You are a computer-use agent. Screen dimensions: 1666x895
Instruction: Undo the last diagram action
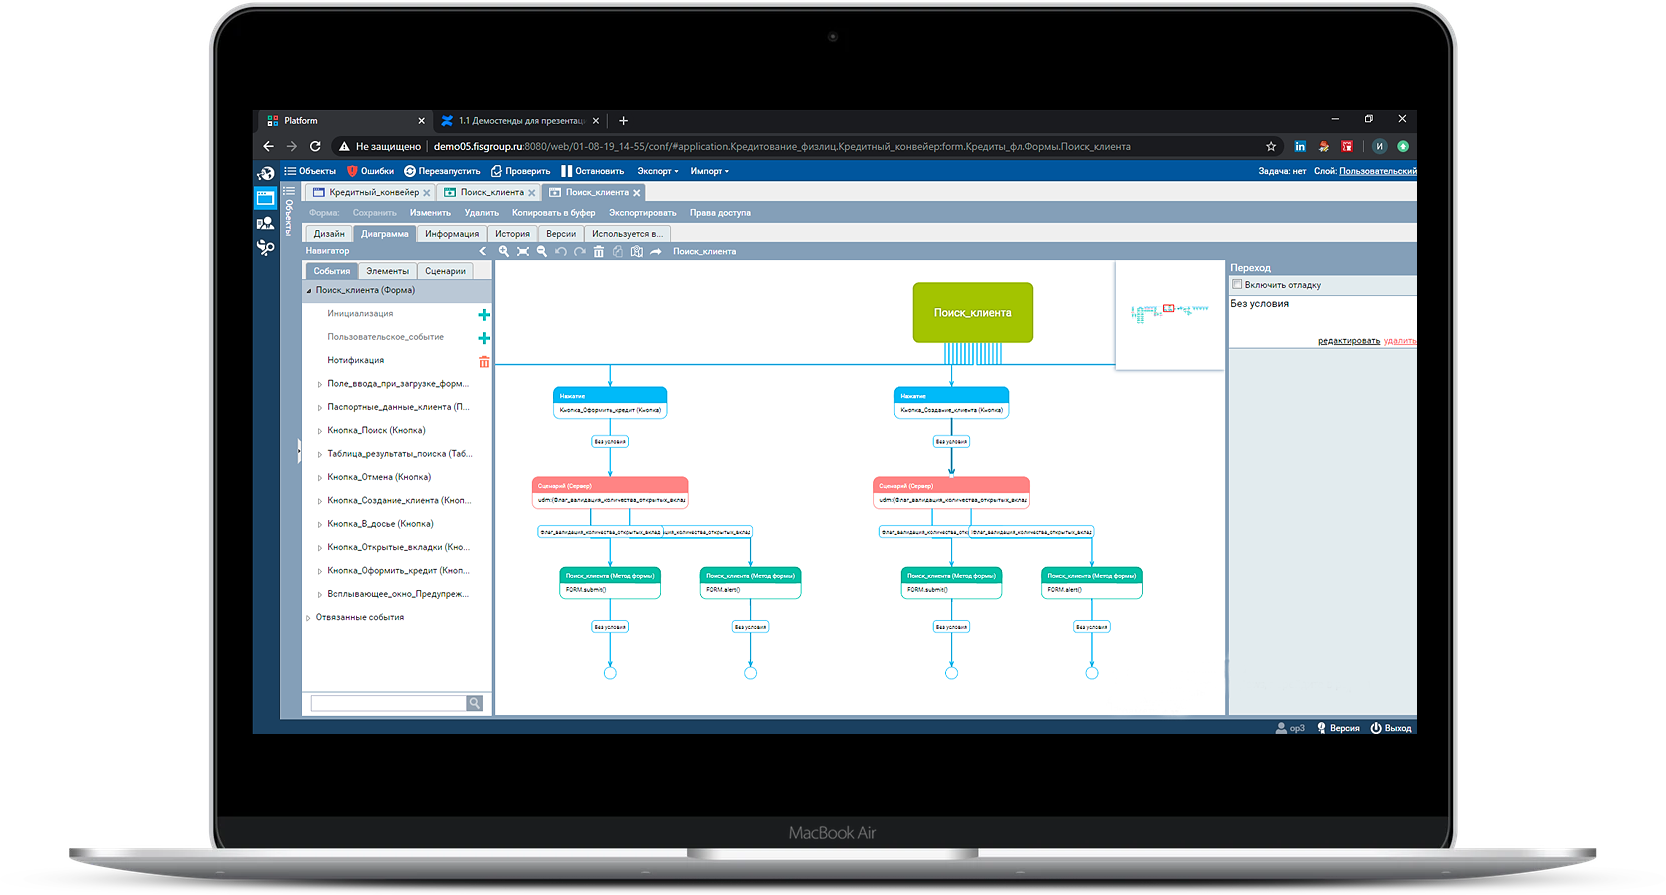(x=561, y=252)
